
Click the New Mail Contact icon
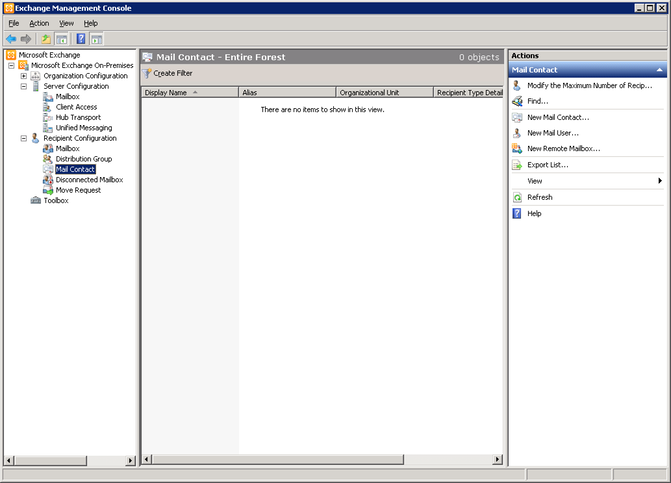click(x=517, y=117)
